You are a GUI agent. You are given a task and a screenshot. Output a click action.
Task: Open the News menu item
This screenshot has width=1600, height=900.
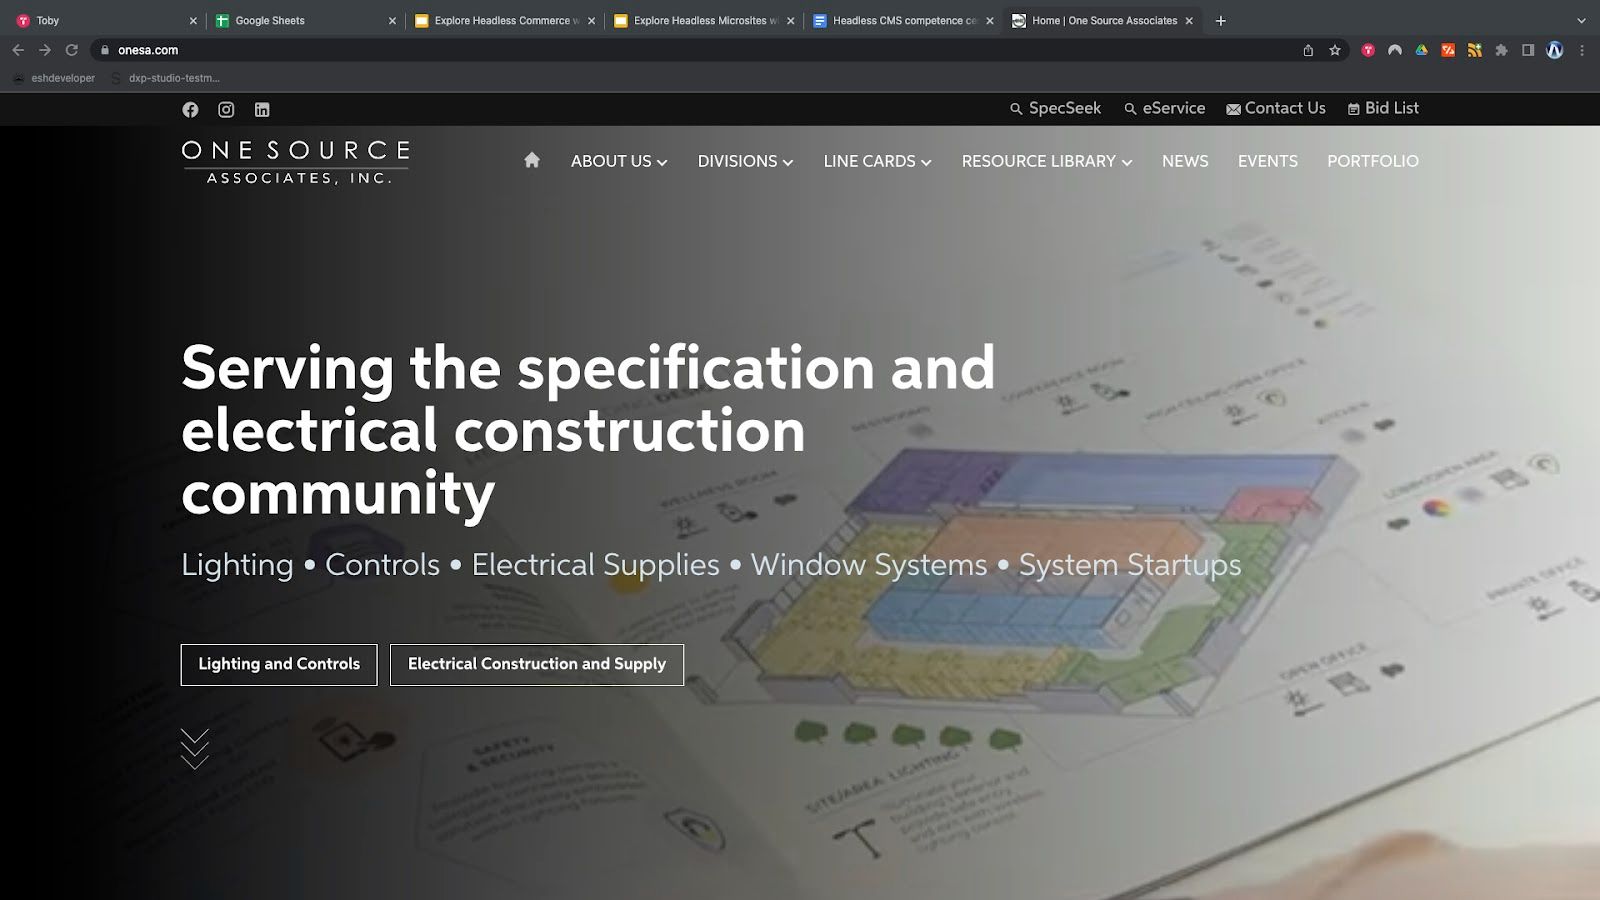(x=1185, y=161)
